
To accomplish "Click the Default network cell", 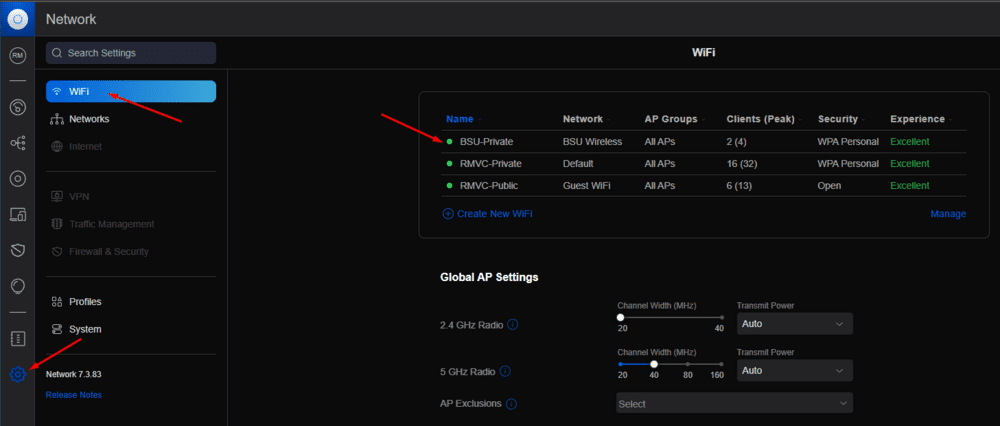I will coord(578,164).
